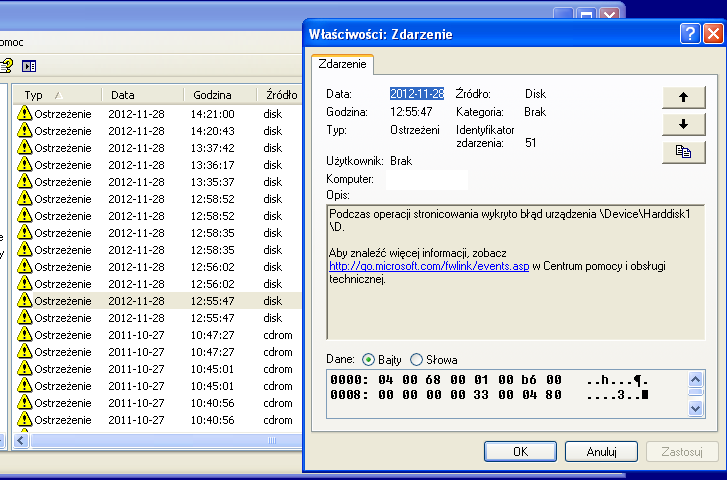The height and width of the screenshot is (480, 727).
Task: Click the data box scroll down arrow
Action: (695, 409)
